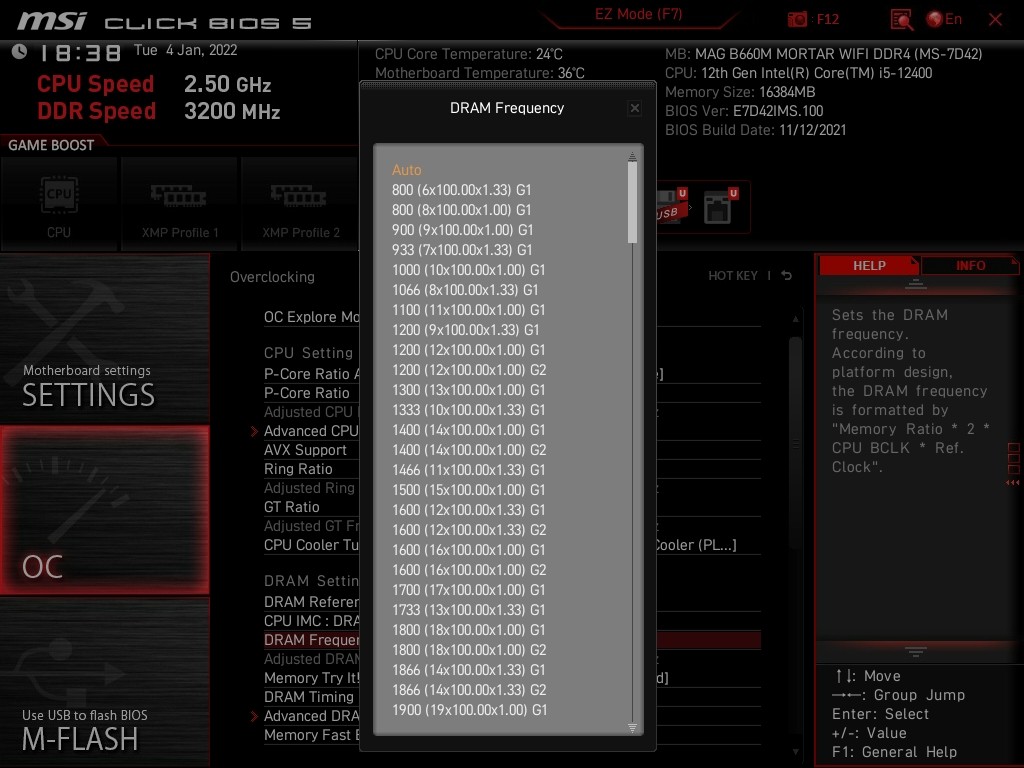
Task: Select the Memory Try It! setting
Action: pyautogui.click(x=312, y=678)
